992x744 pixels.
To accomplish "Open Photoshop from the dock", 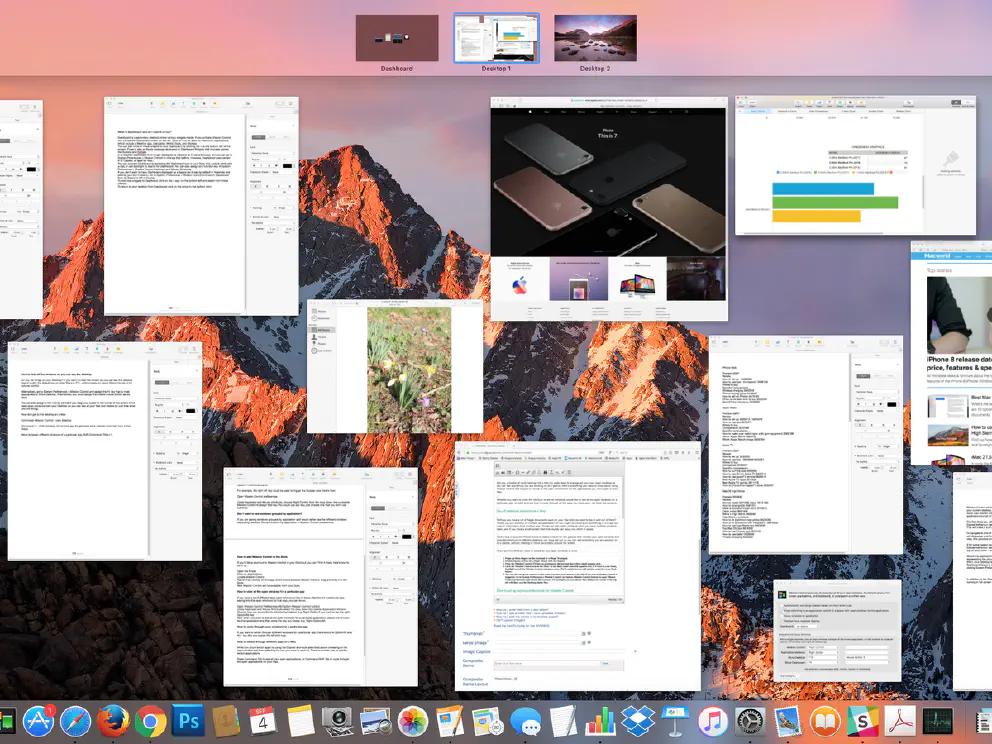I will (x=188, y=721).
